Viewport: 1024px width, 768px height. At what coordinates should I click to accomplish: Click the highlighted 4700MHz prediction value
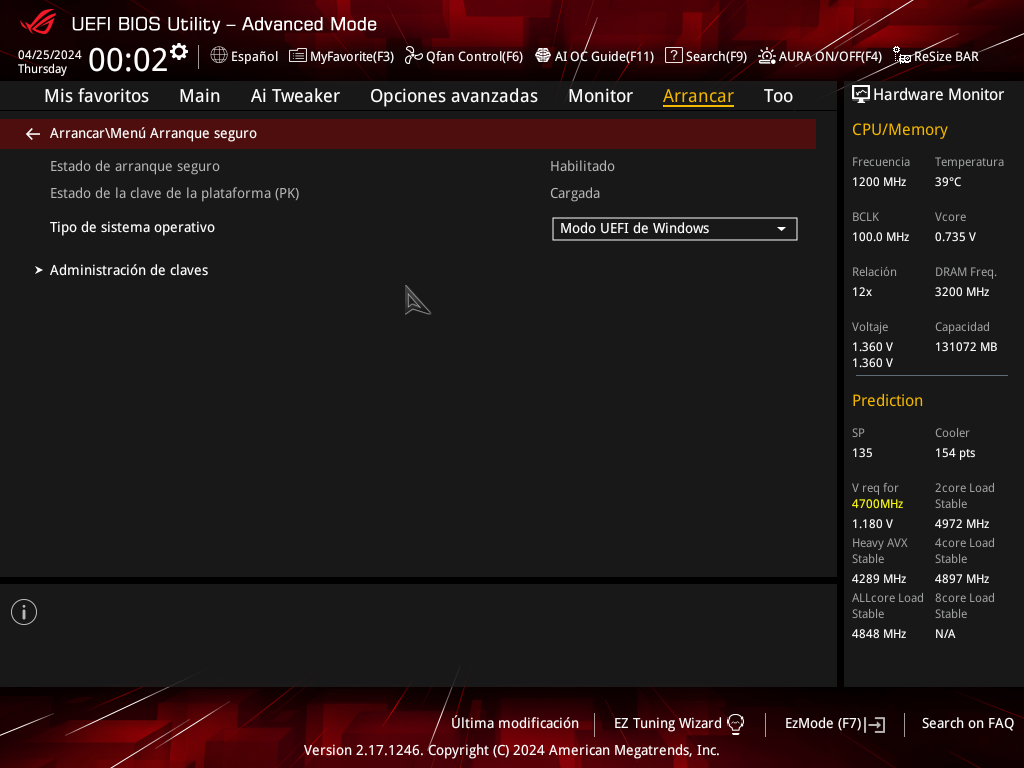click(x=877, y=503)
